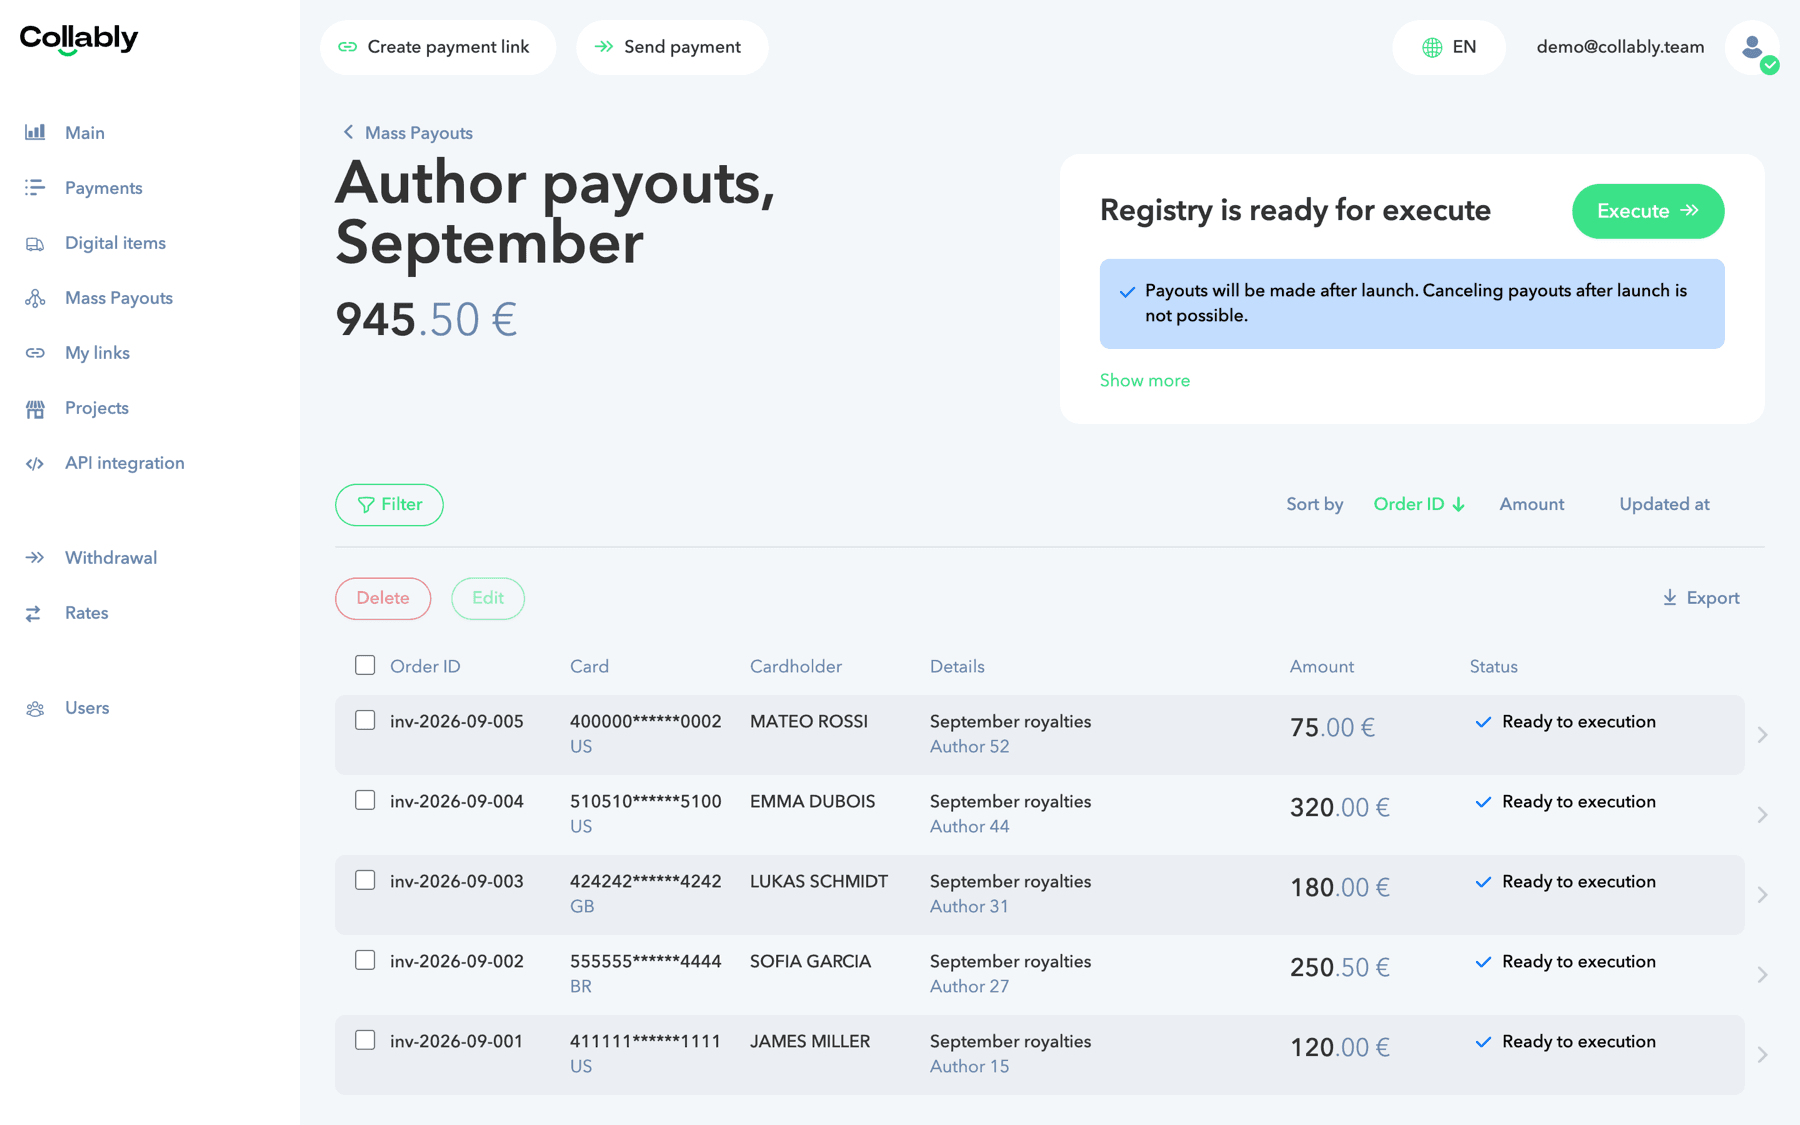Check the box for inv-2026-09-005
This screenshot has height=1125, width=1800.
point(365,720)
